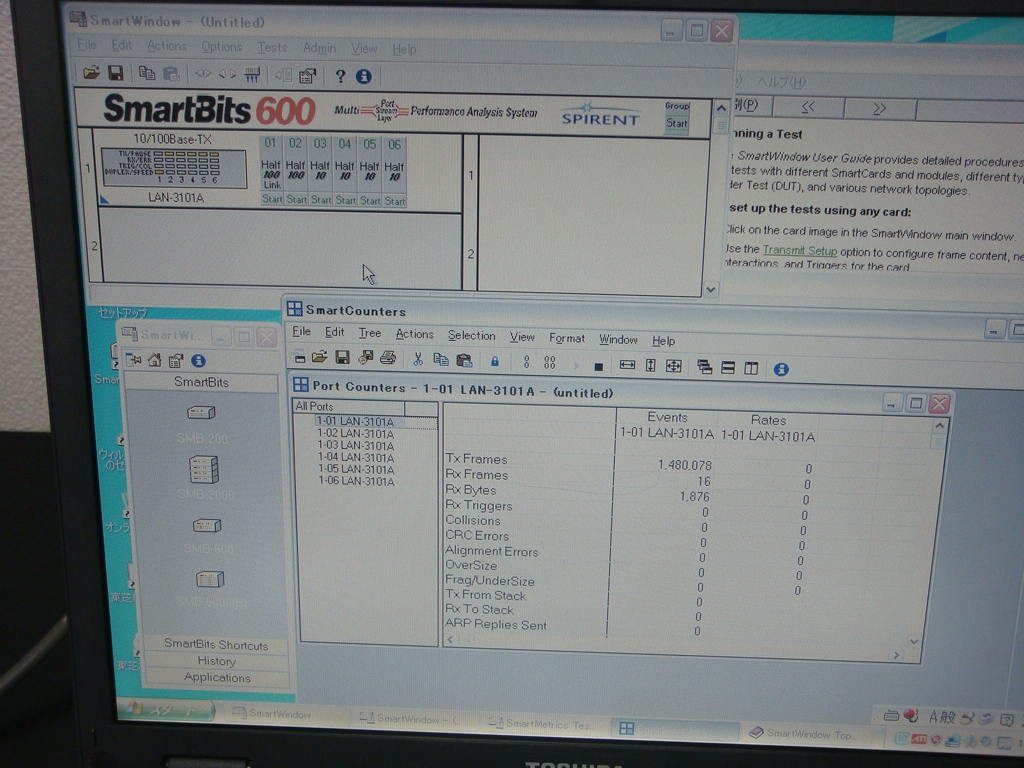
Task: Open the Format menu in SmartCounters
Action: tap(567, 338)
